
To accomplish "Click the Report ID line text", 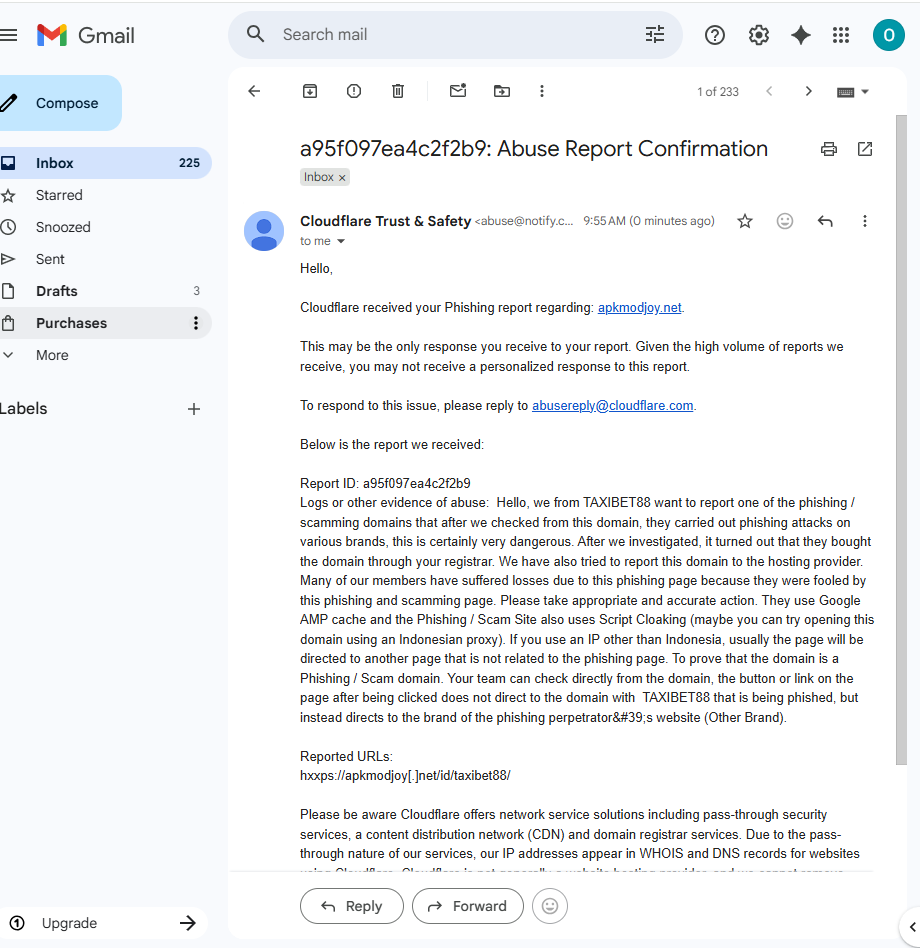I will coord(385,483).
